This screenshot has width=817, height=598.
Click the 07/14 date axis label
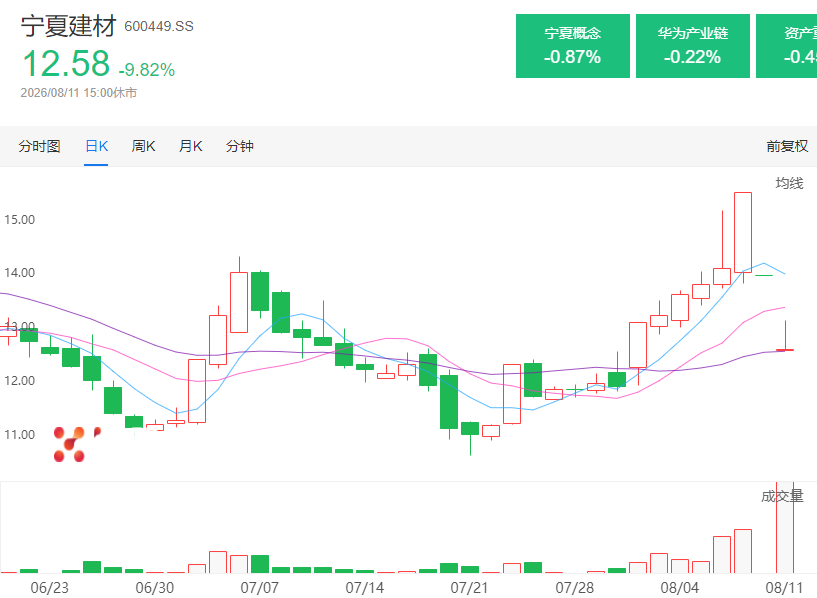[365, 588]
